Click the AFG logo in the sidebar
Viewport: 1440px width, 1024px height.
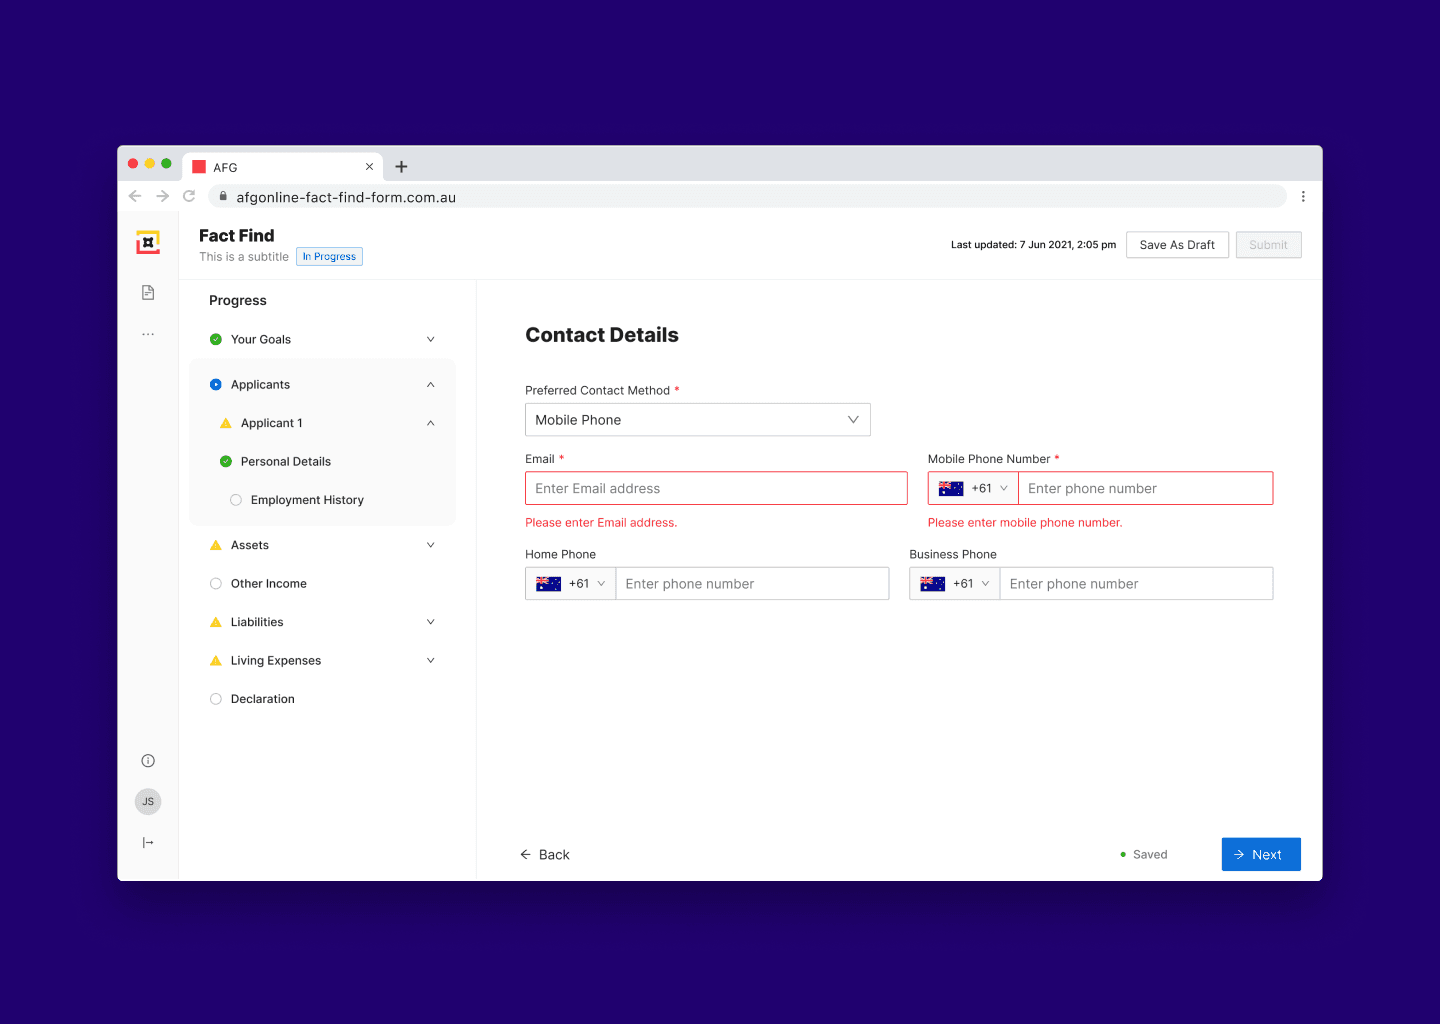coord(148,242)
